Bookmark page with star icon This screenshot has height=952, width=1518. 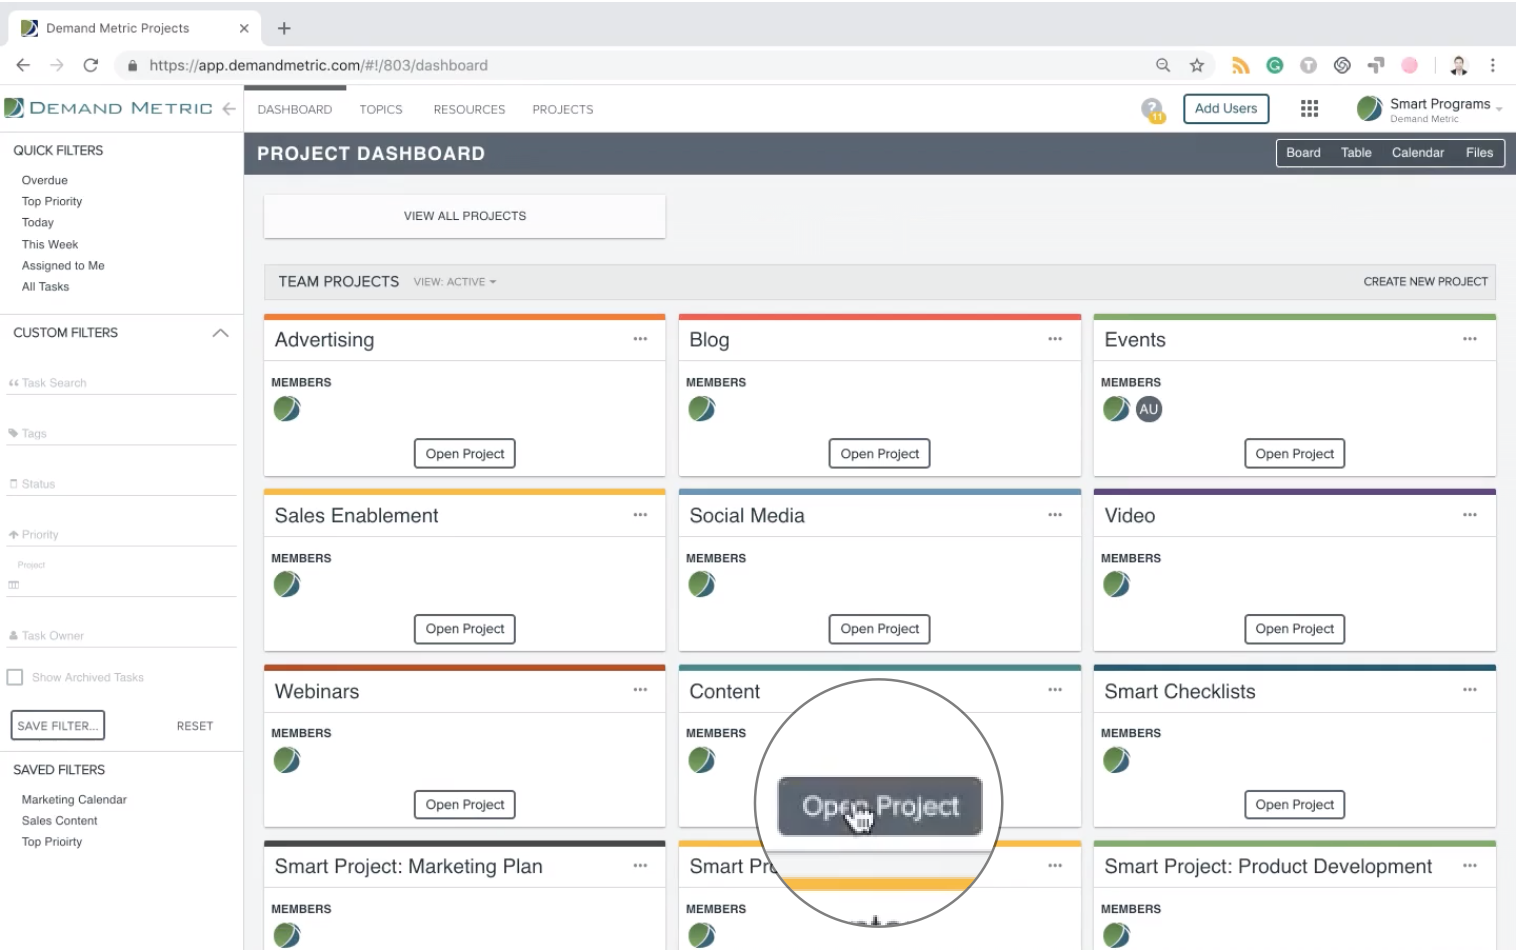point(1197,65)
